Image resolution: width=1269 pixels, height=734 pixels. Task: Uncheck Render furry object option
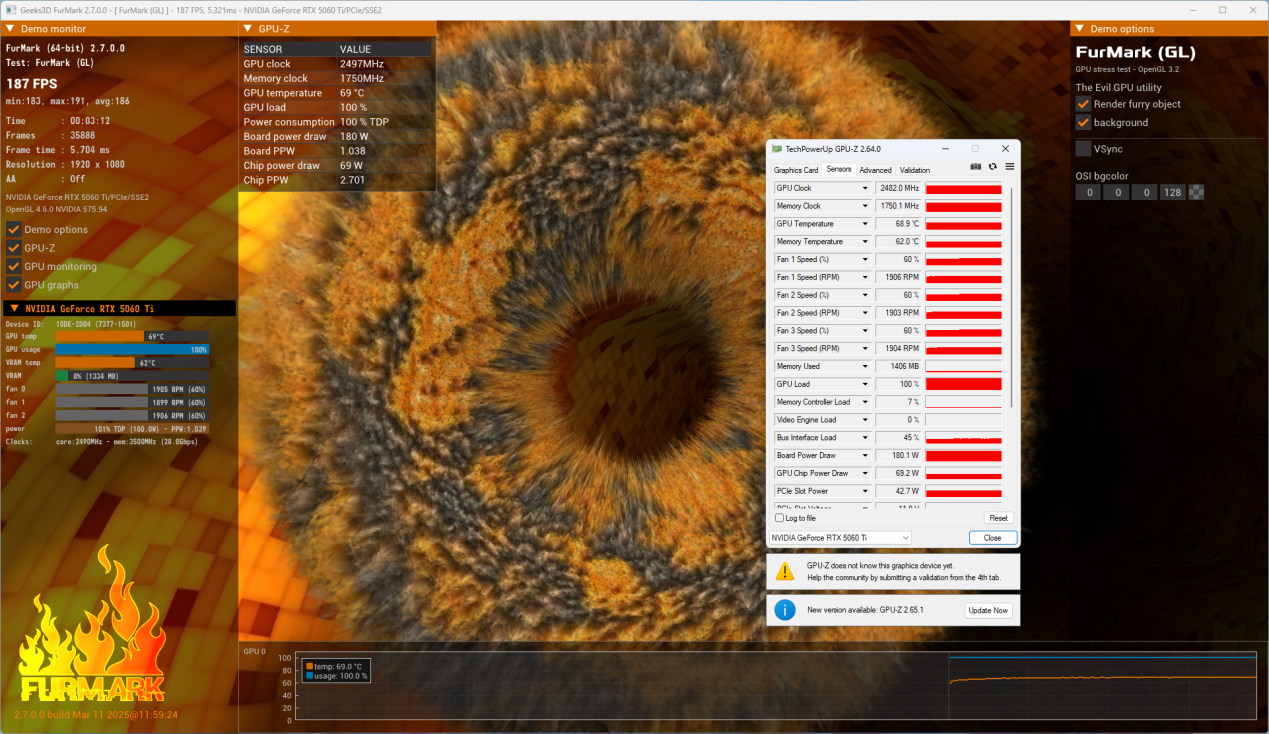[x=1083, y=104]
